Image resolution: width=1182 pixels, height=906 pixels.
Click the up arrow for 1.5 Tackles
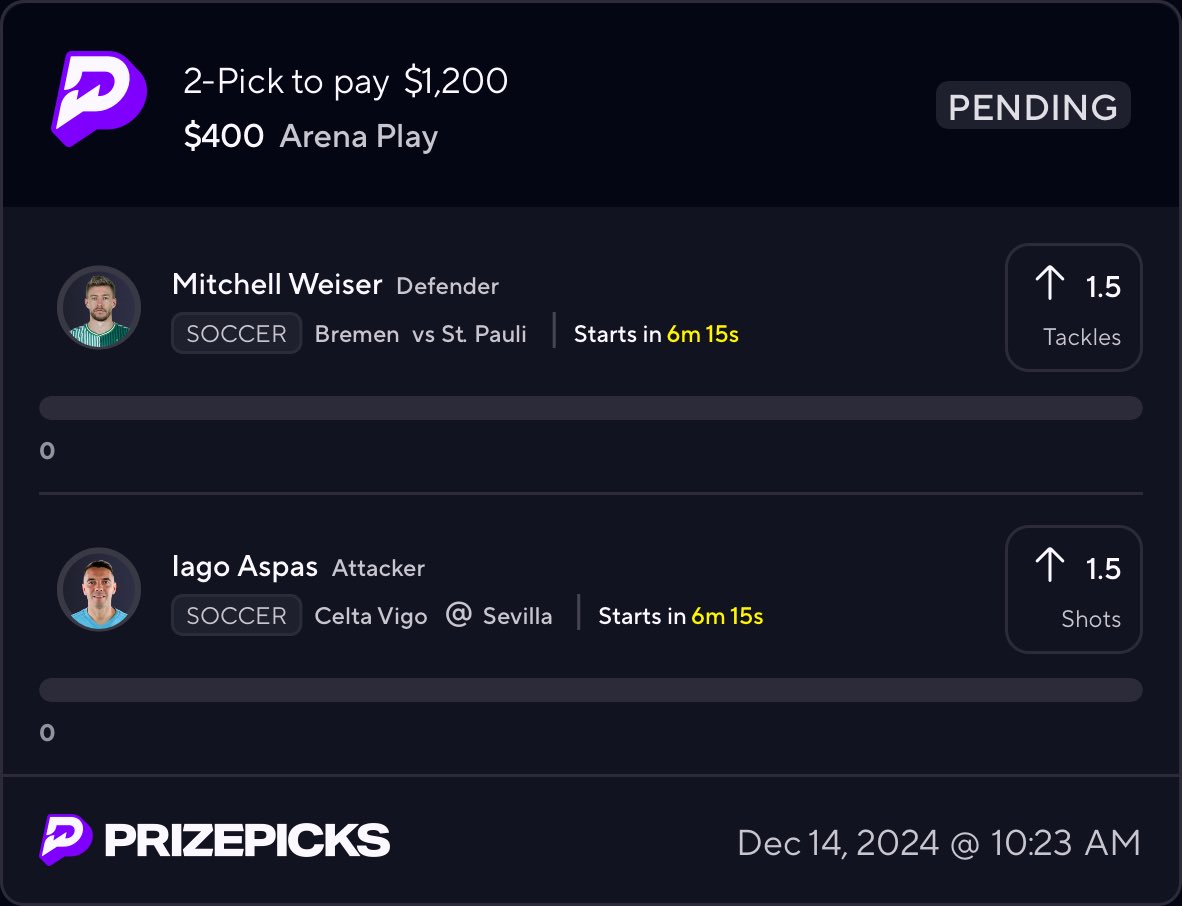[x=1049, y=283]
